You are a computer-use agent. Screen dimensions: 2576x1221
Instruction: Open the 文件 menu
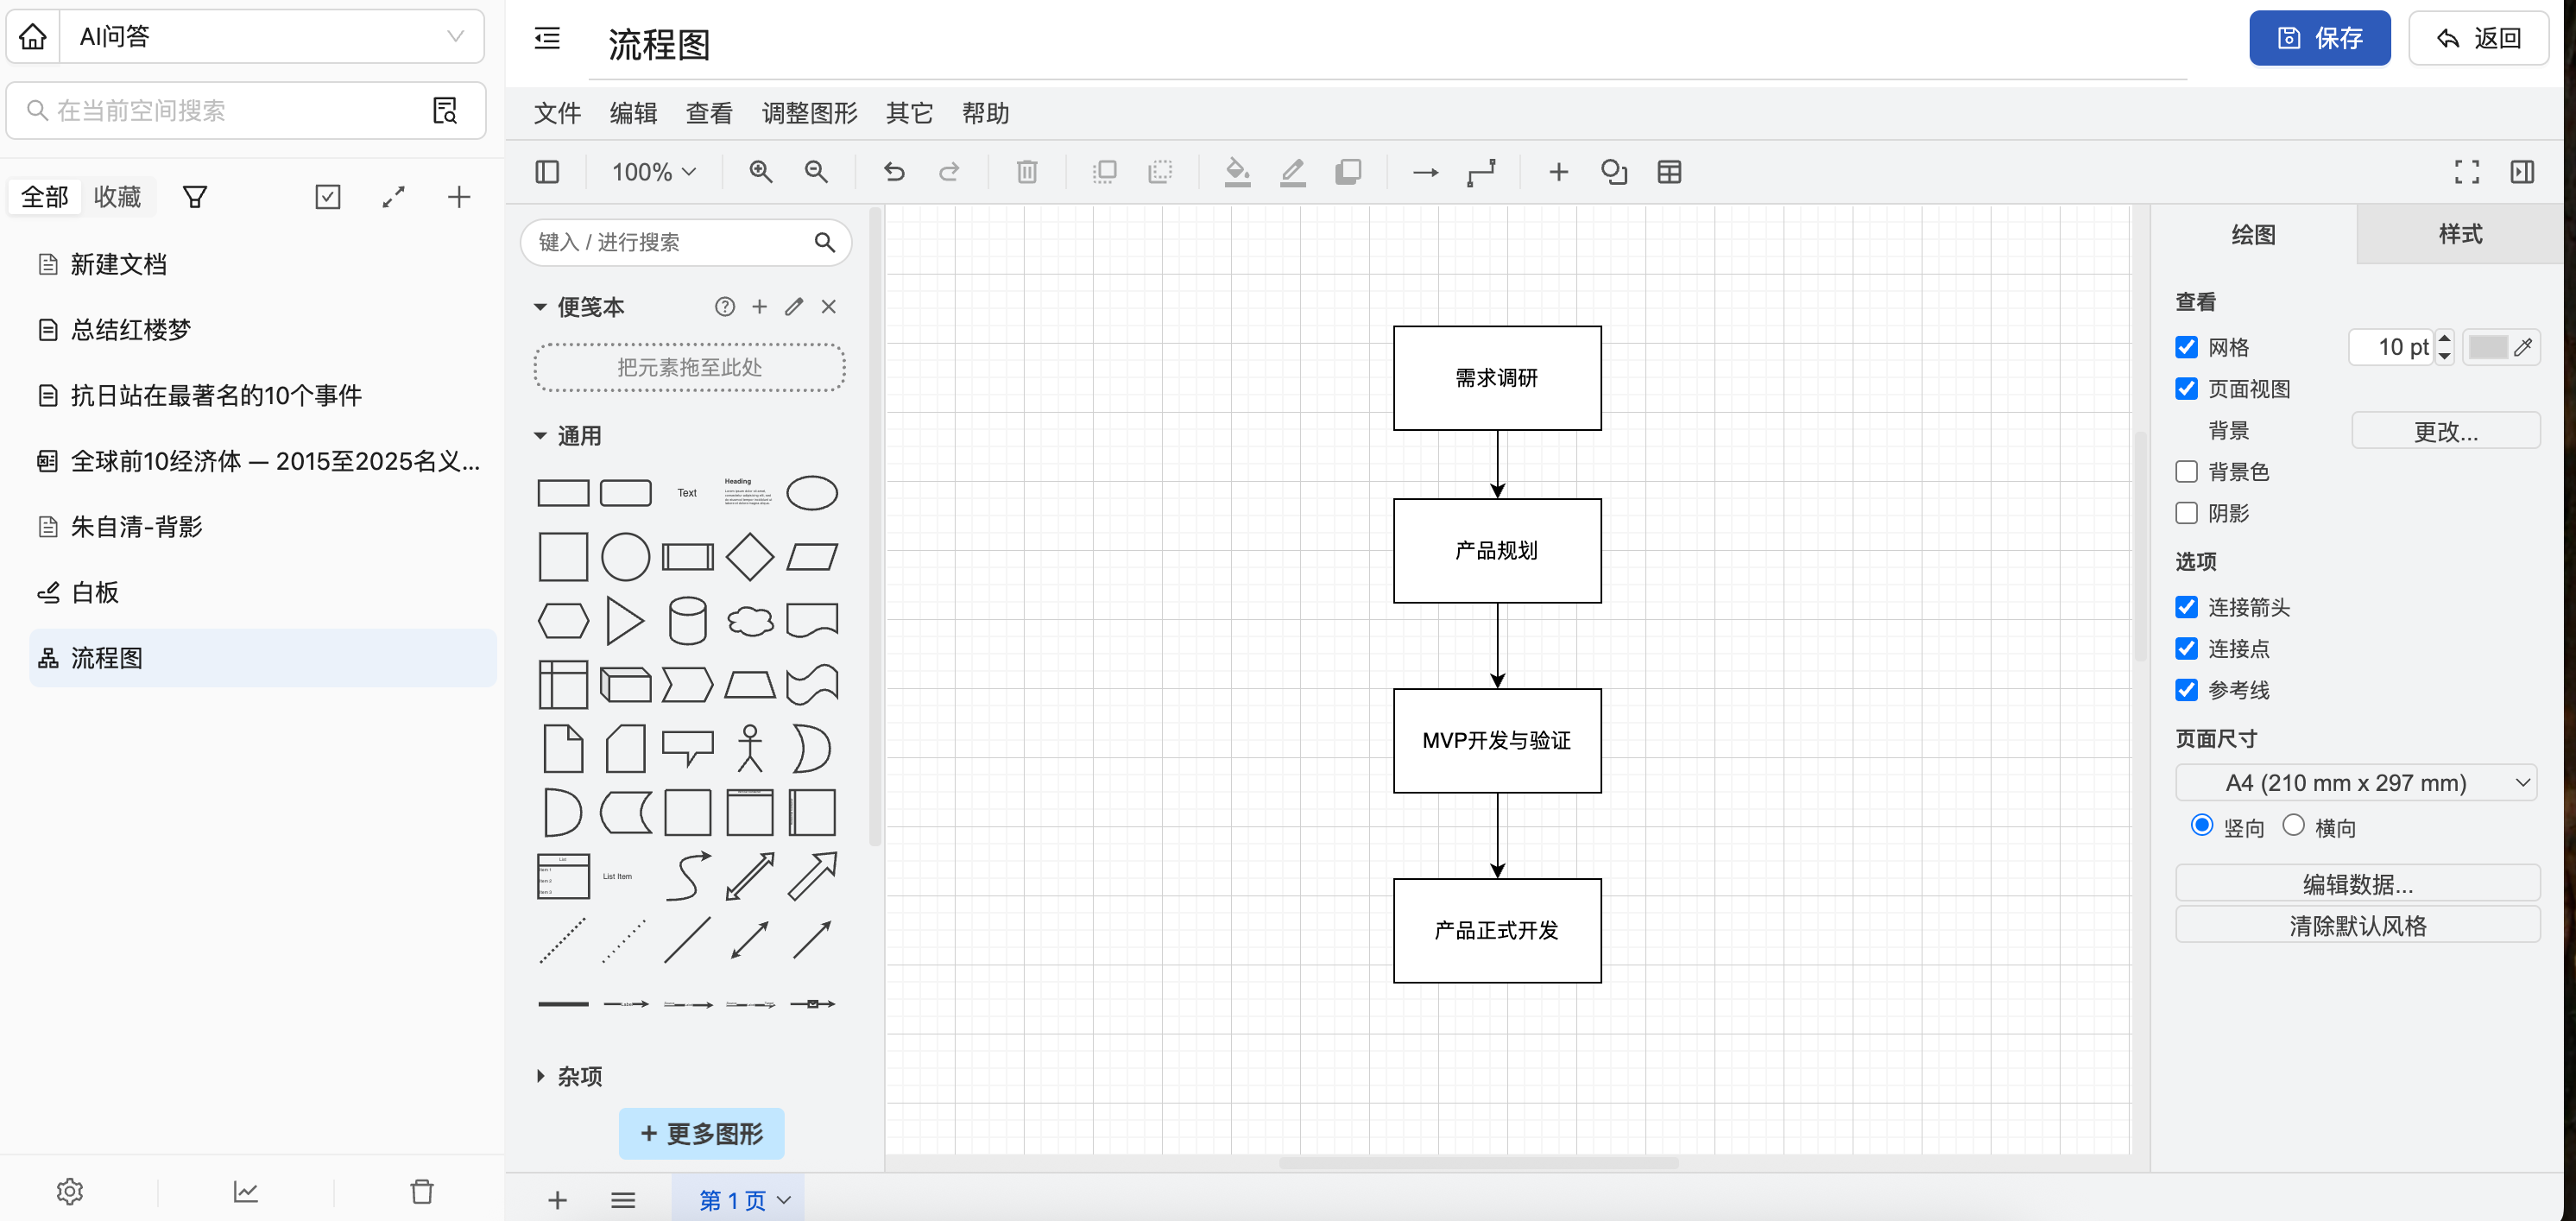557,113
